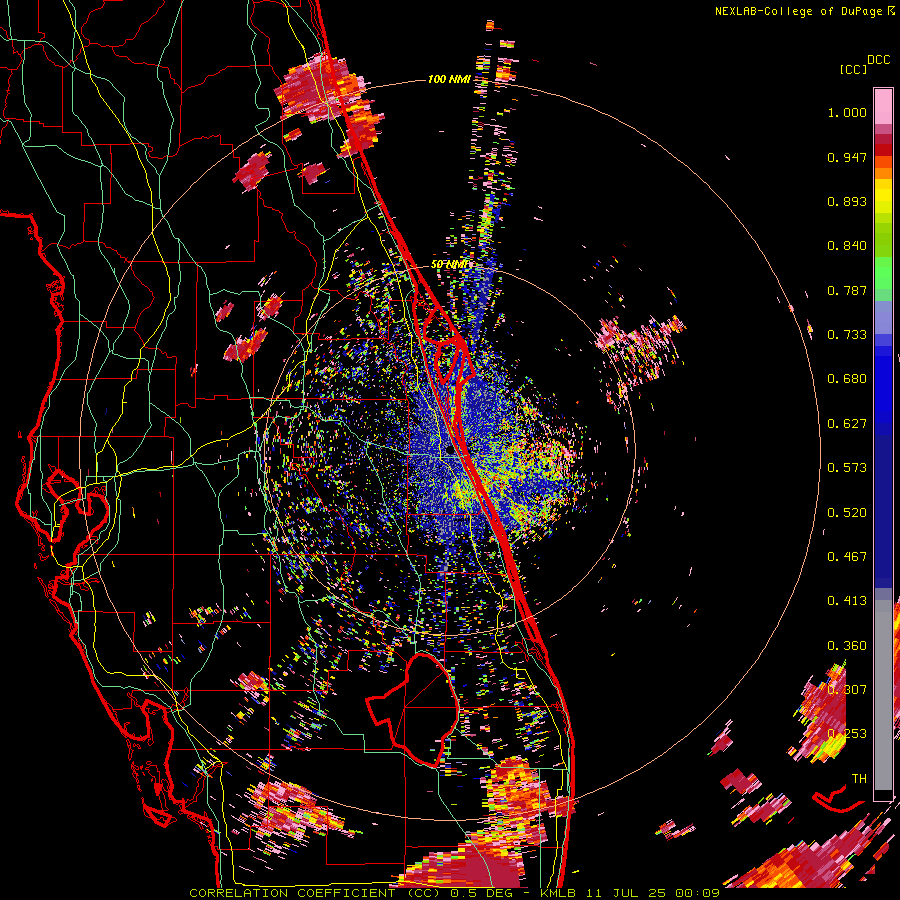Image resolution: width=900 pixels, height=900 pixels.
Task: Click the 0.360 scale value
Action: [x=847, y=646]
